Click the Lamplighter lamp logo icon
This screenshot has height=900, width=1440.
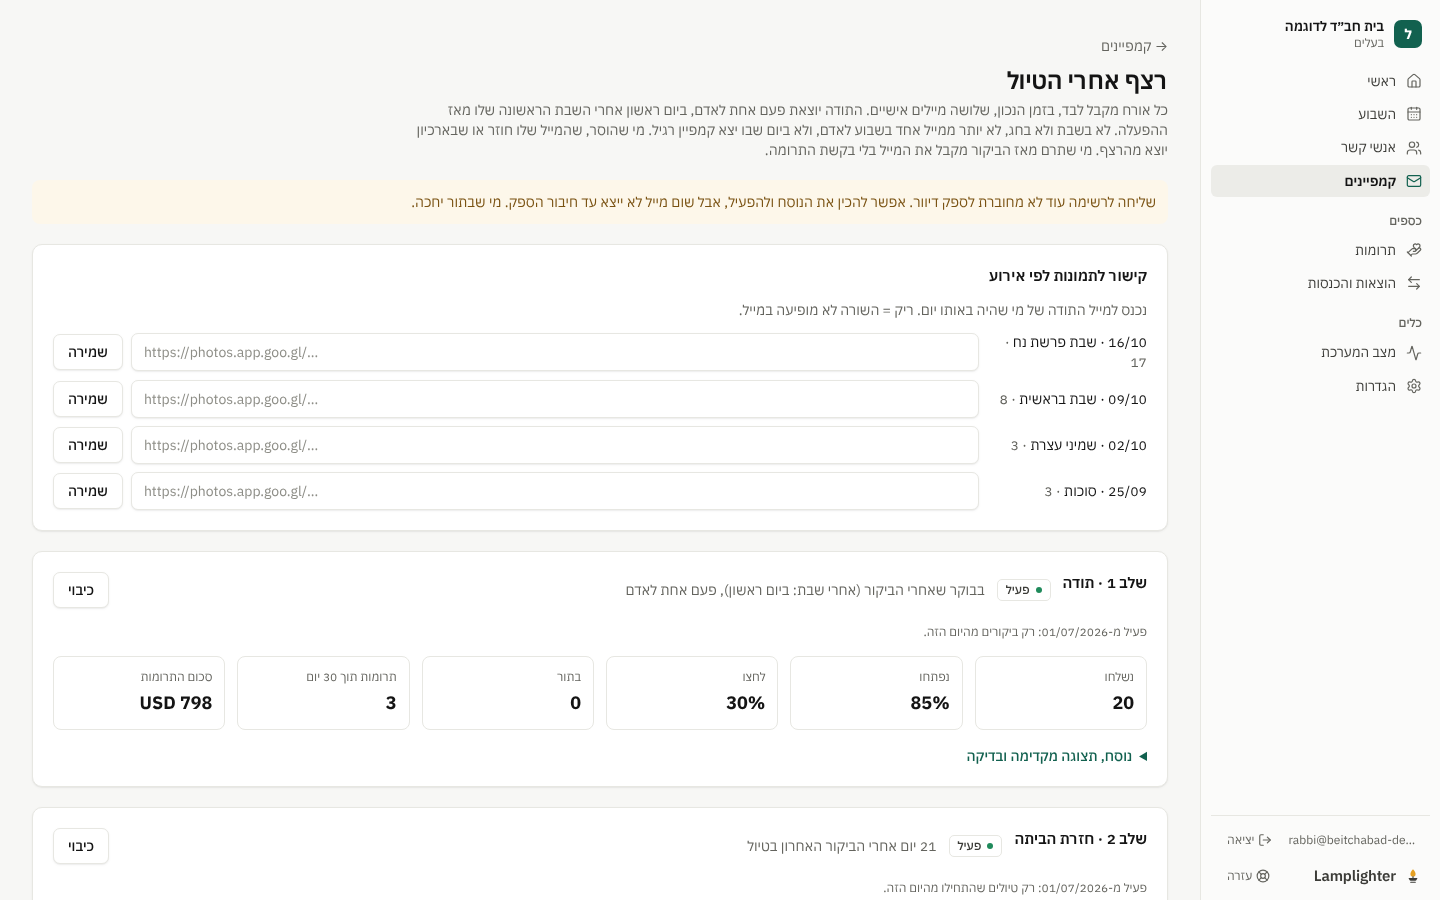1413,876
